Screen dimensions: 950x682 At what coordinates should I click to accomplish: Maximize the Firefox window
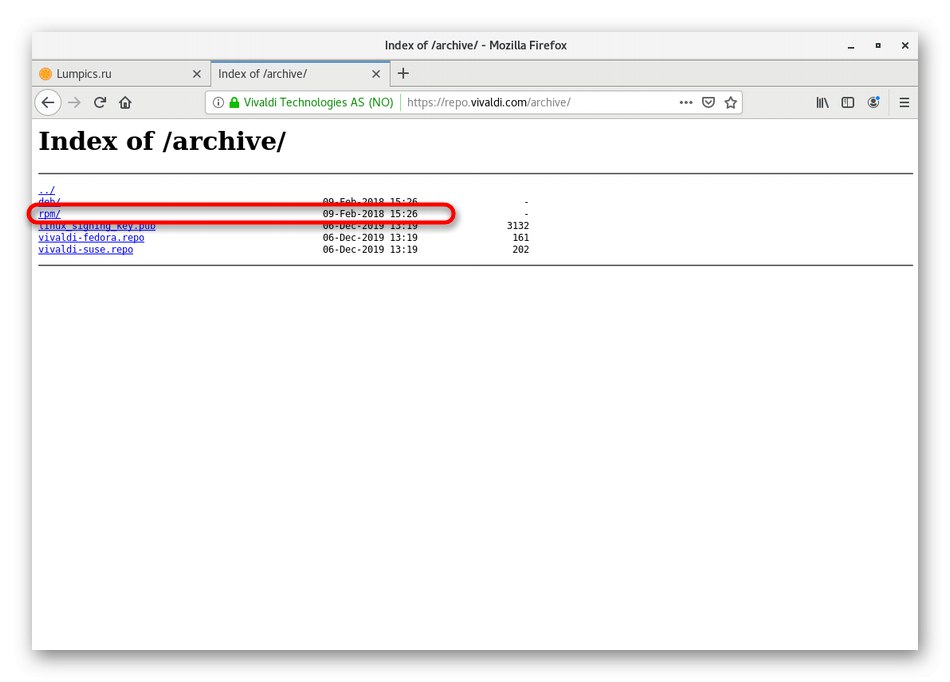pyautogui.click(x=878, y=45)
